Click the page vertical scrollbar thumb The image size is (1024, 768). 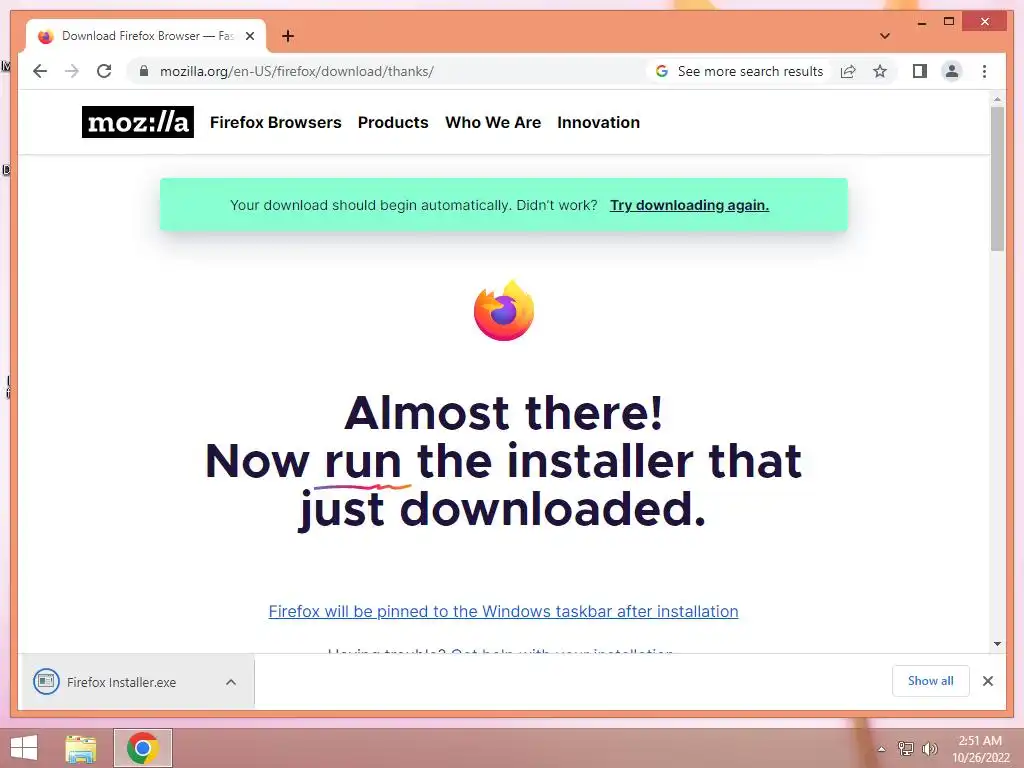(x=997, y=178)
